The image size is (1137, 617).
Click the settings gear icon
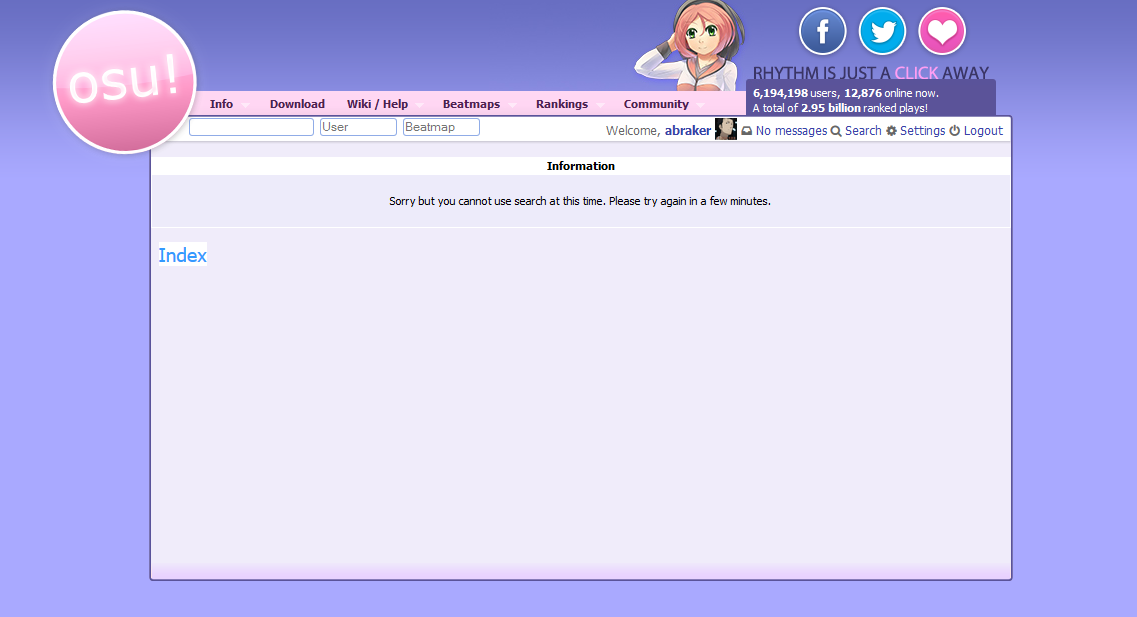891,131
